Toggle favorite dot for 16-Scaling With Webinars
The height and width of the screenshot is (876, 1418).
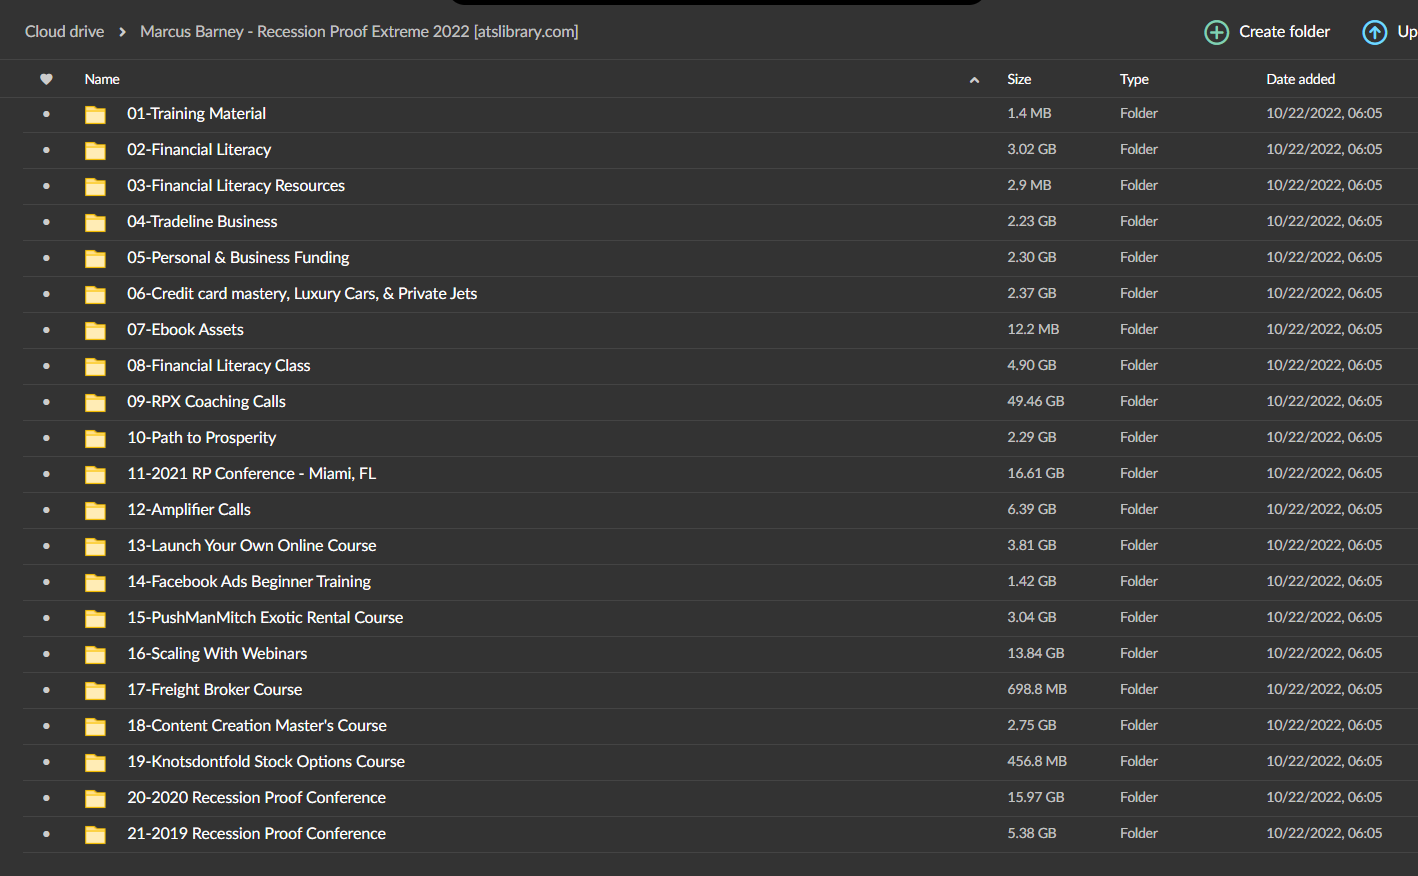point(46,654)
